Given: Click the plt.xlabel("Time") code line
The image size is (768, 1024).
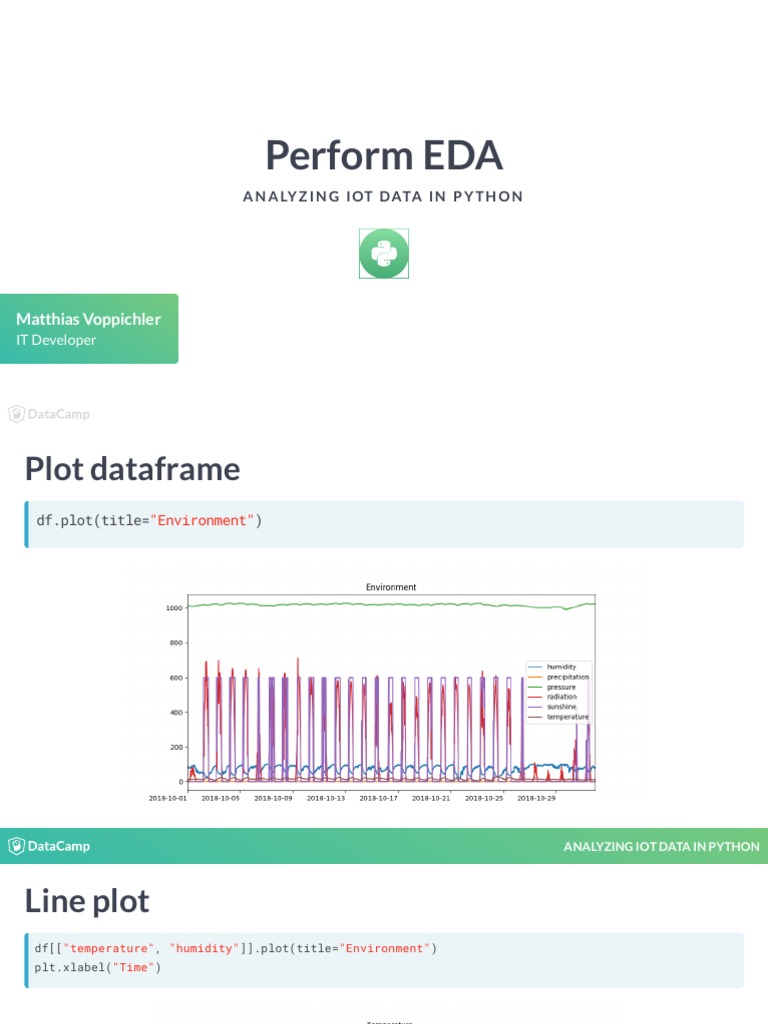Looking at the screenshot, I should click(97, 967).
